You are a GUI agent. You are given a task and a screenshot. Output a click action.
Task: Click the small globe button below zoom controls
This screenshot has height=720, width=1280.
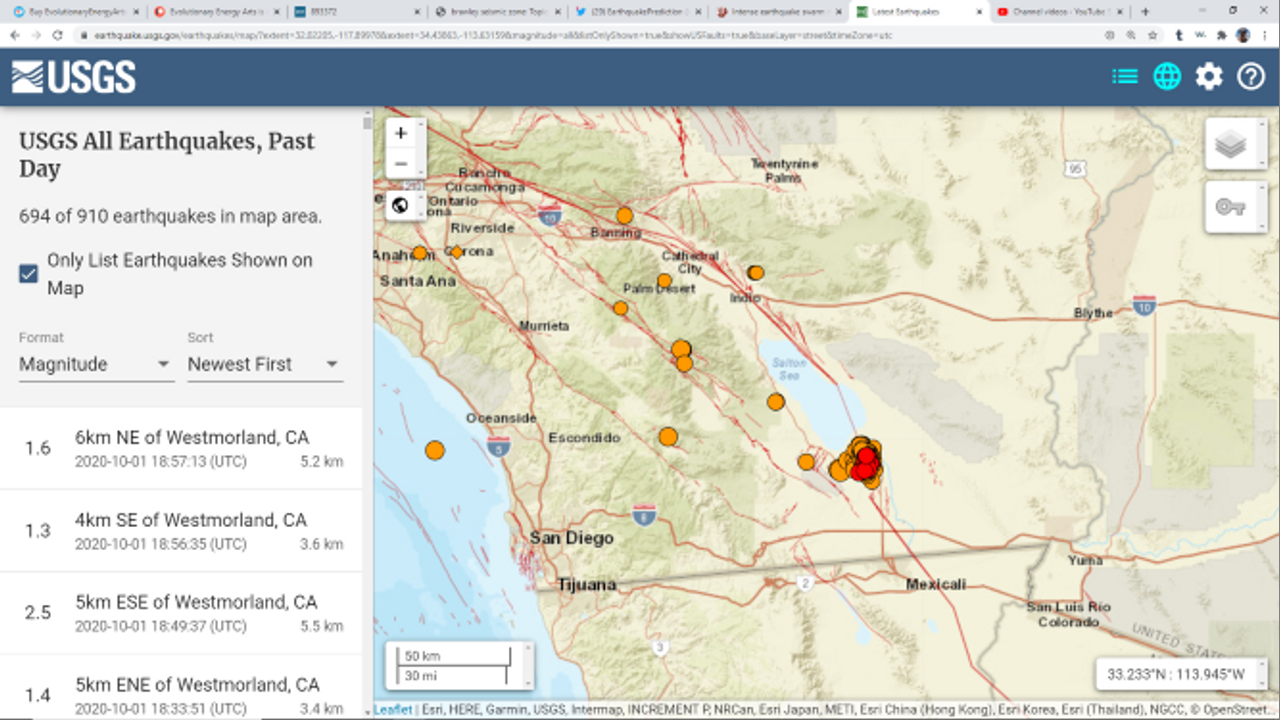400,206
